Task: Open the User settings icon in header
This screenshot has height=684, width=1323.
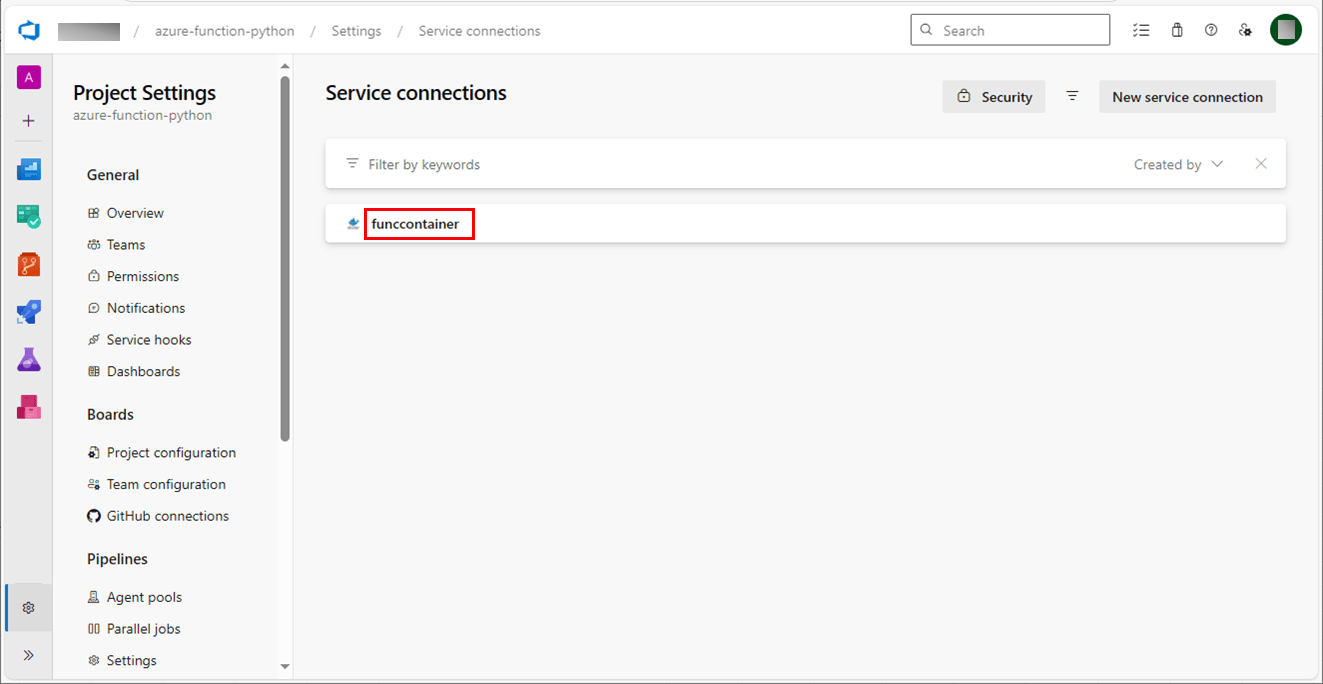Action: click(x=1245, y=30)
